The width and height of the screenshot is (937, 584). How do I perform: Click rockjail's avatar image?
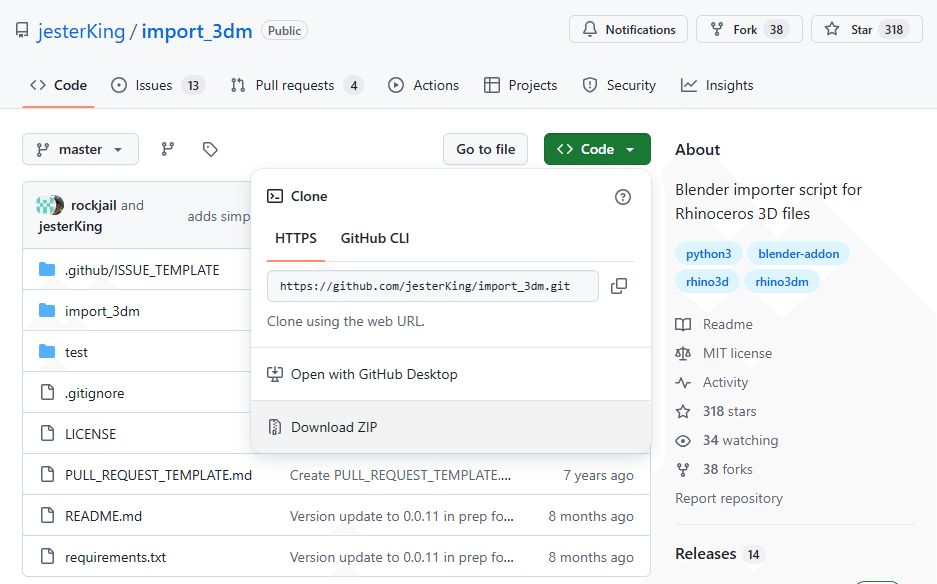click(x=50, y=205)
